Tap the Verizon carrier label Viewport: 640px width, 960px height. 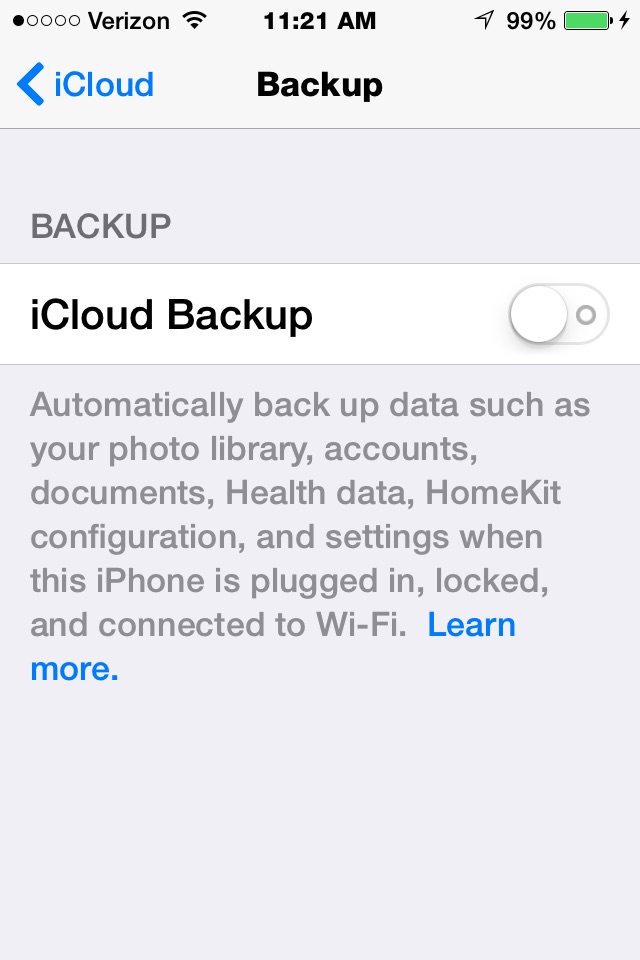(x=129, y=21)
